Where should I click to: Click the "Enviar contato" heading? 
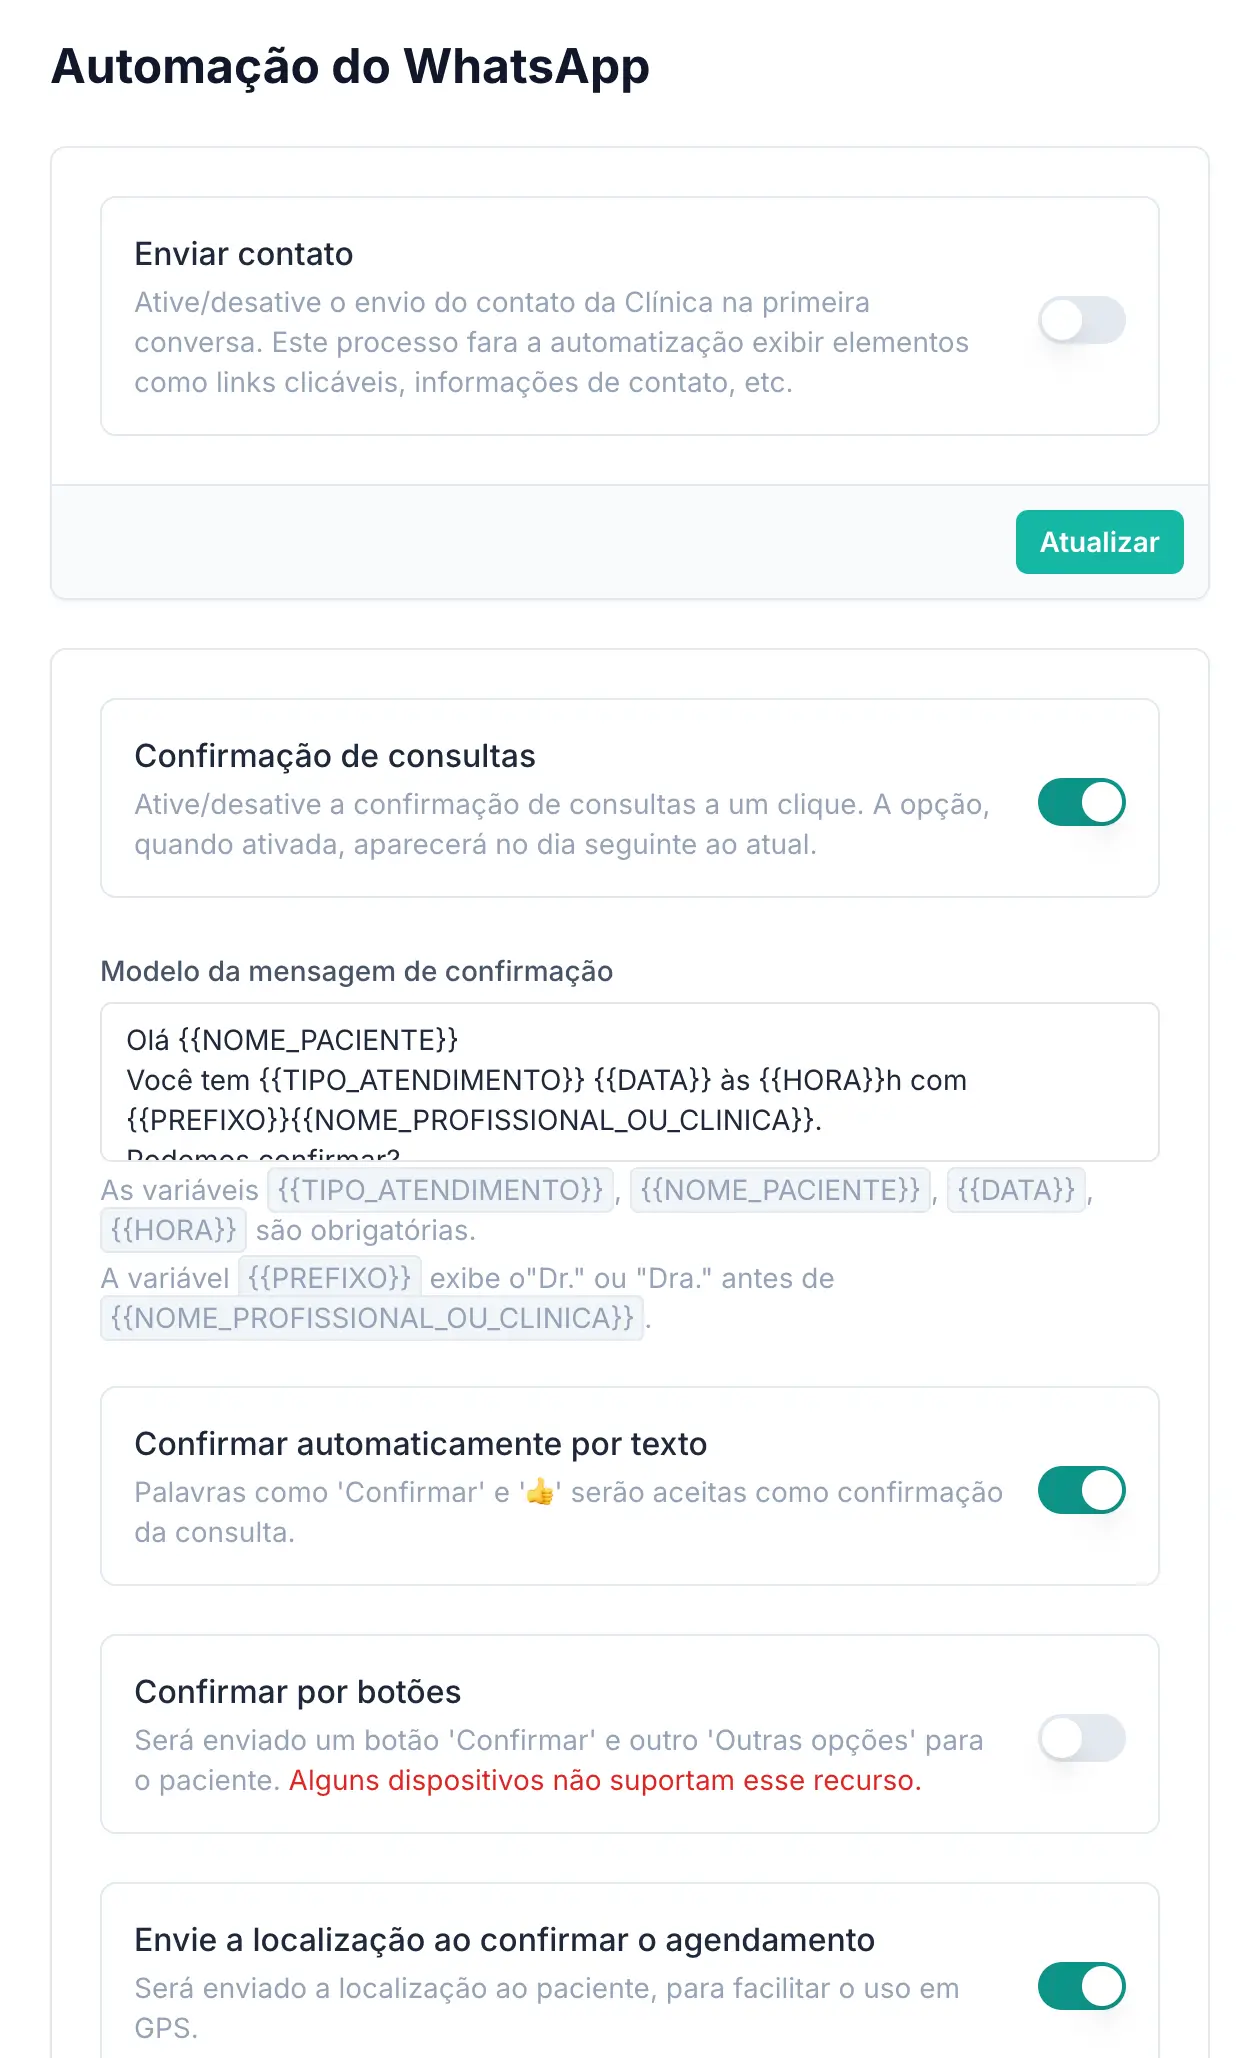pyautogui.click(x=244, y=254)
